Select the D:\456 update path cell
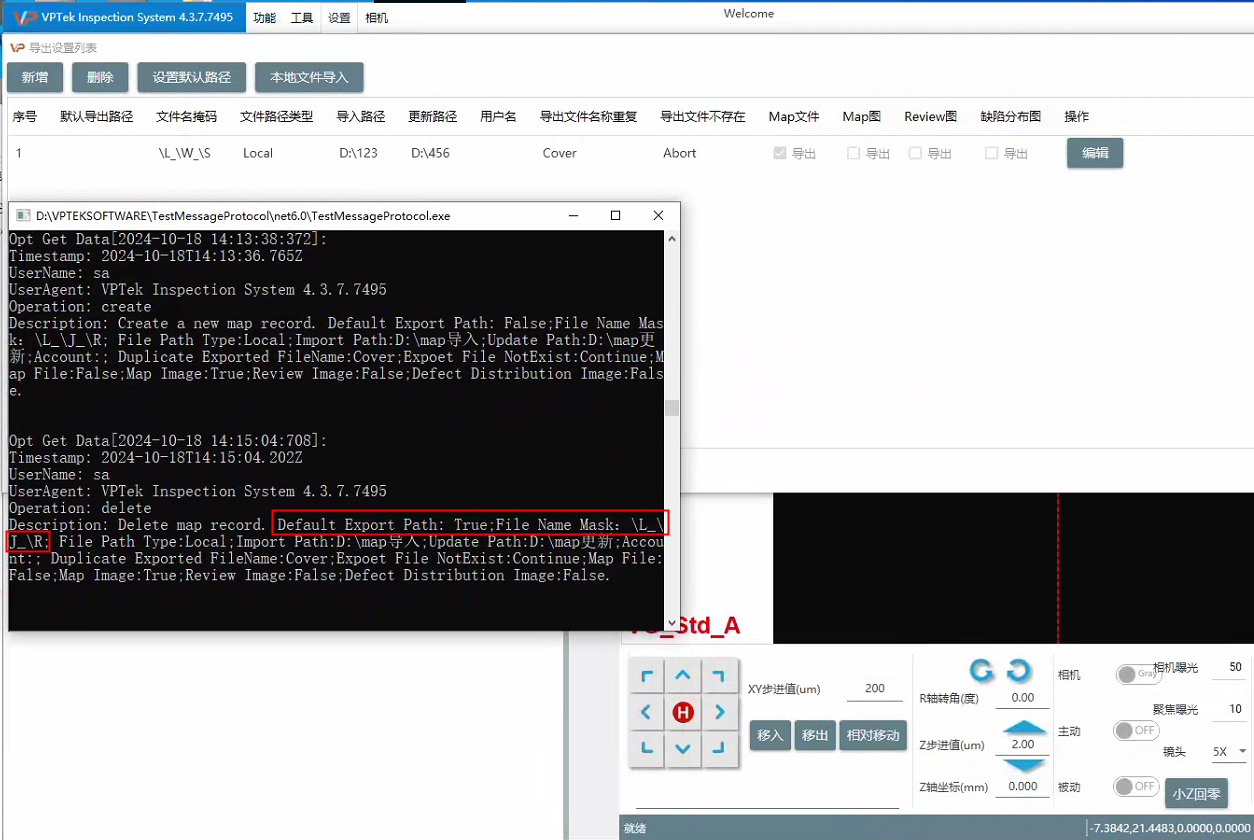 (430, 153)
